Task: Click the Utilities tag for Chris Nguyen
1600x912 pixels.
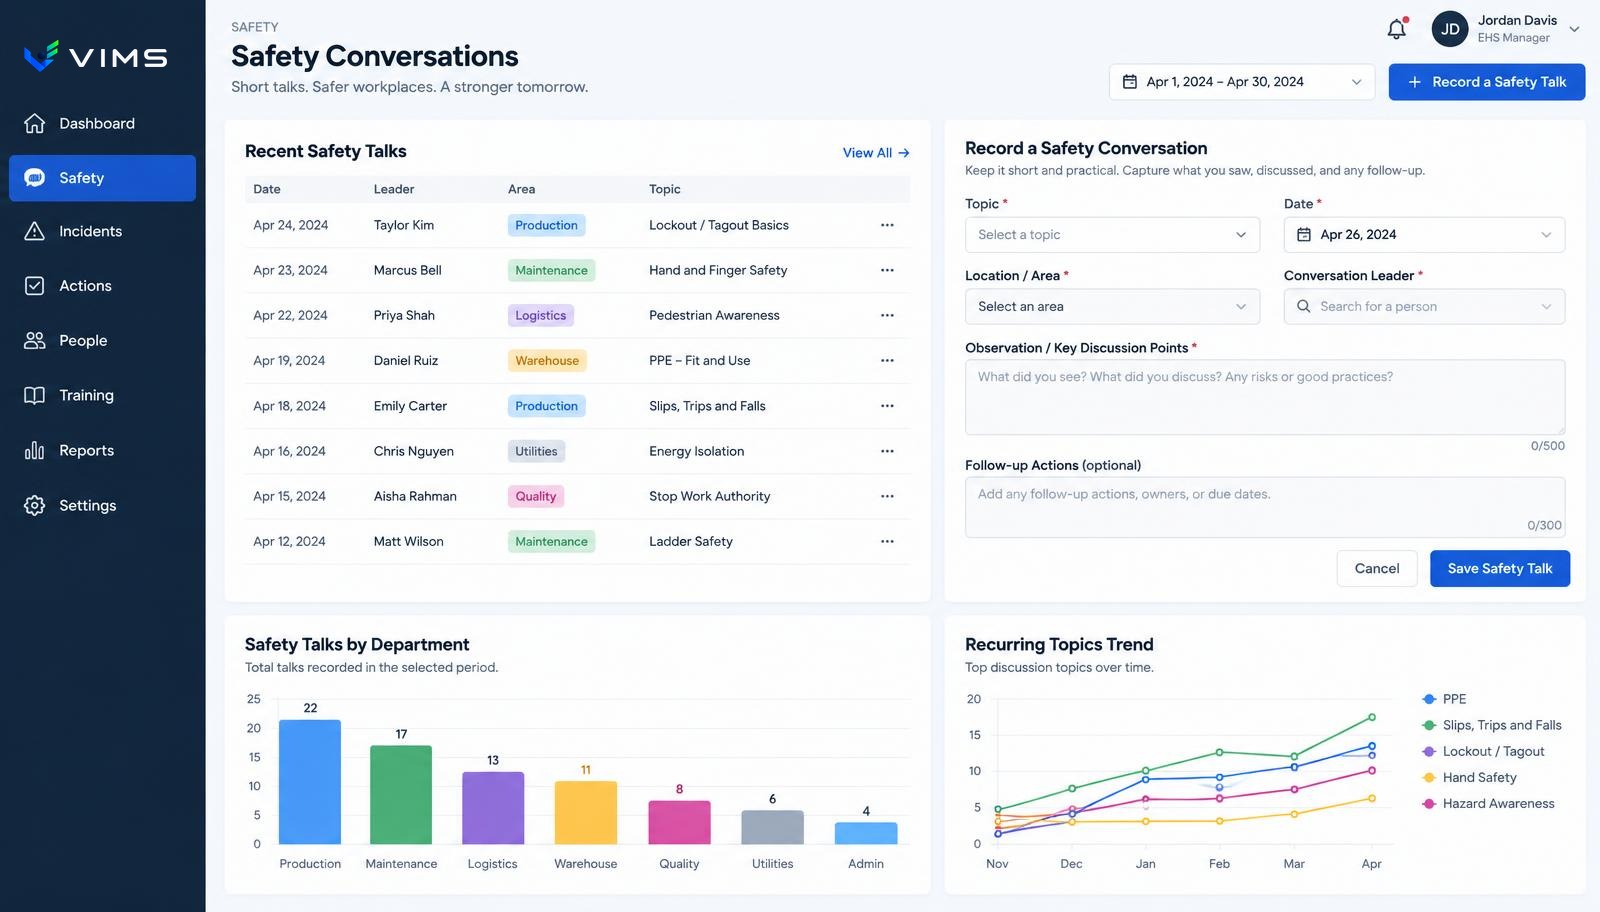Action: [536, 451]
